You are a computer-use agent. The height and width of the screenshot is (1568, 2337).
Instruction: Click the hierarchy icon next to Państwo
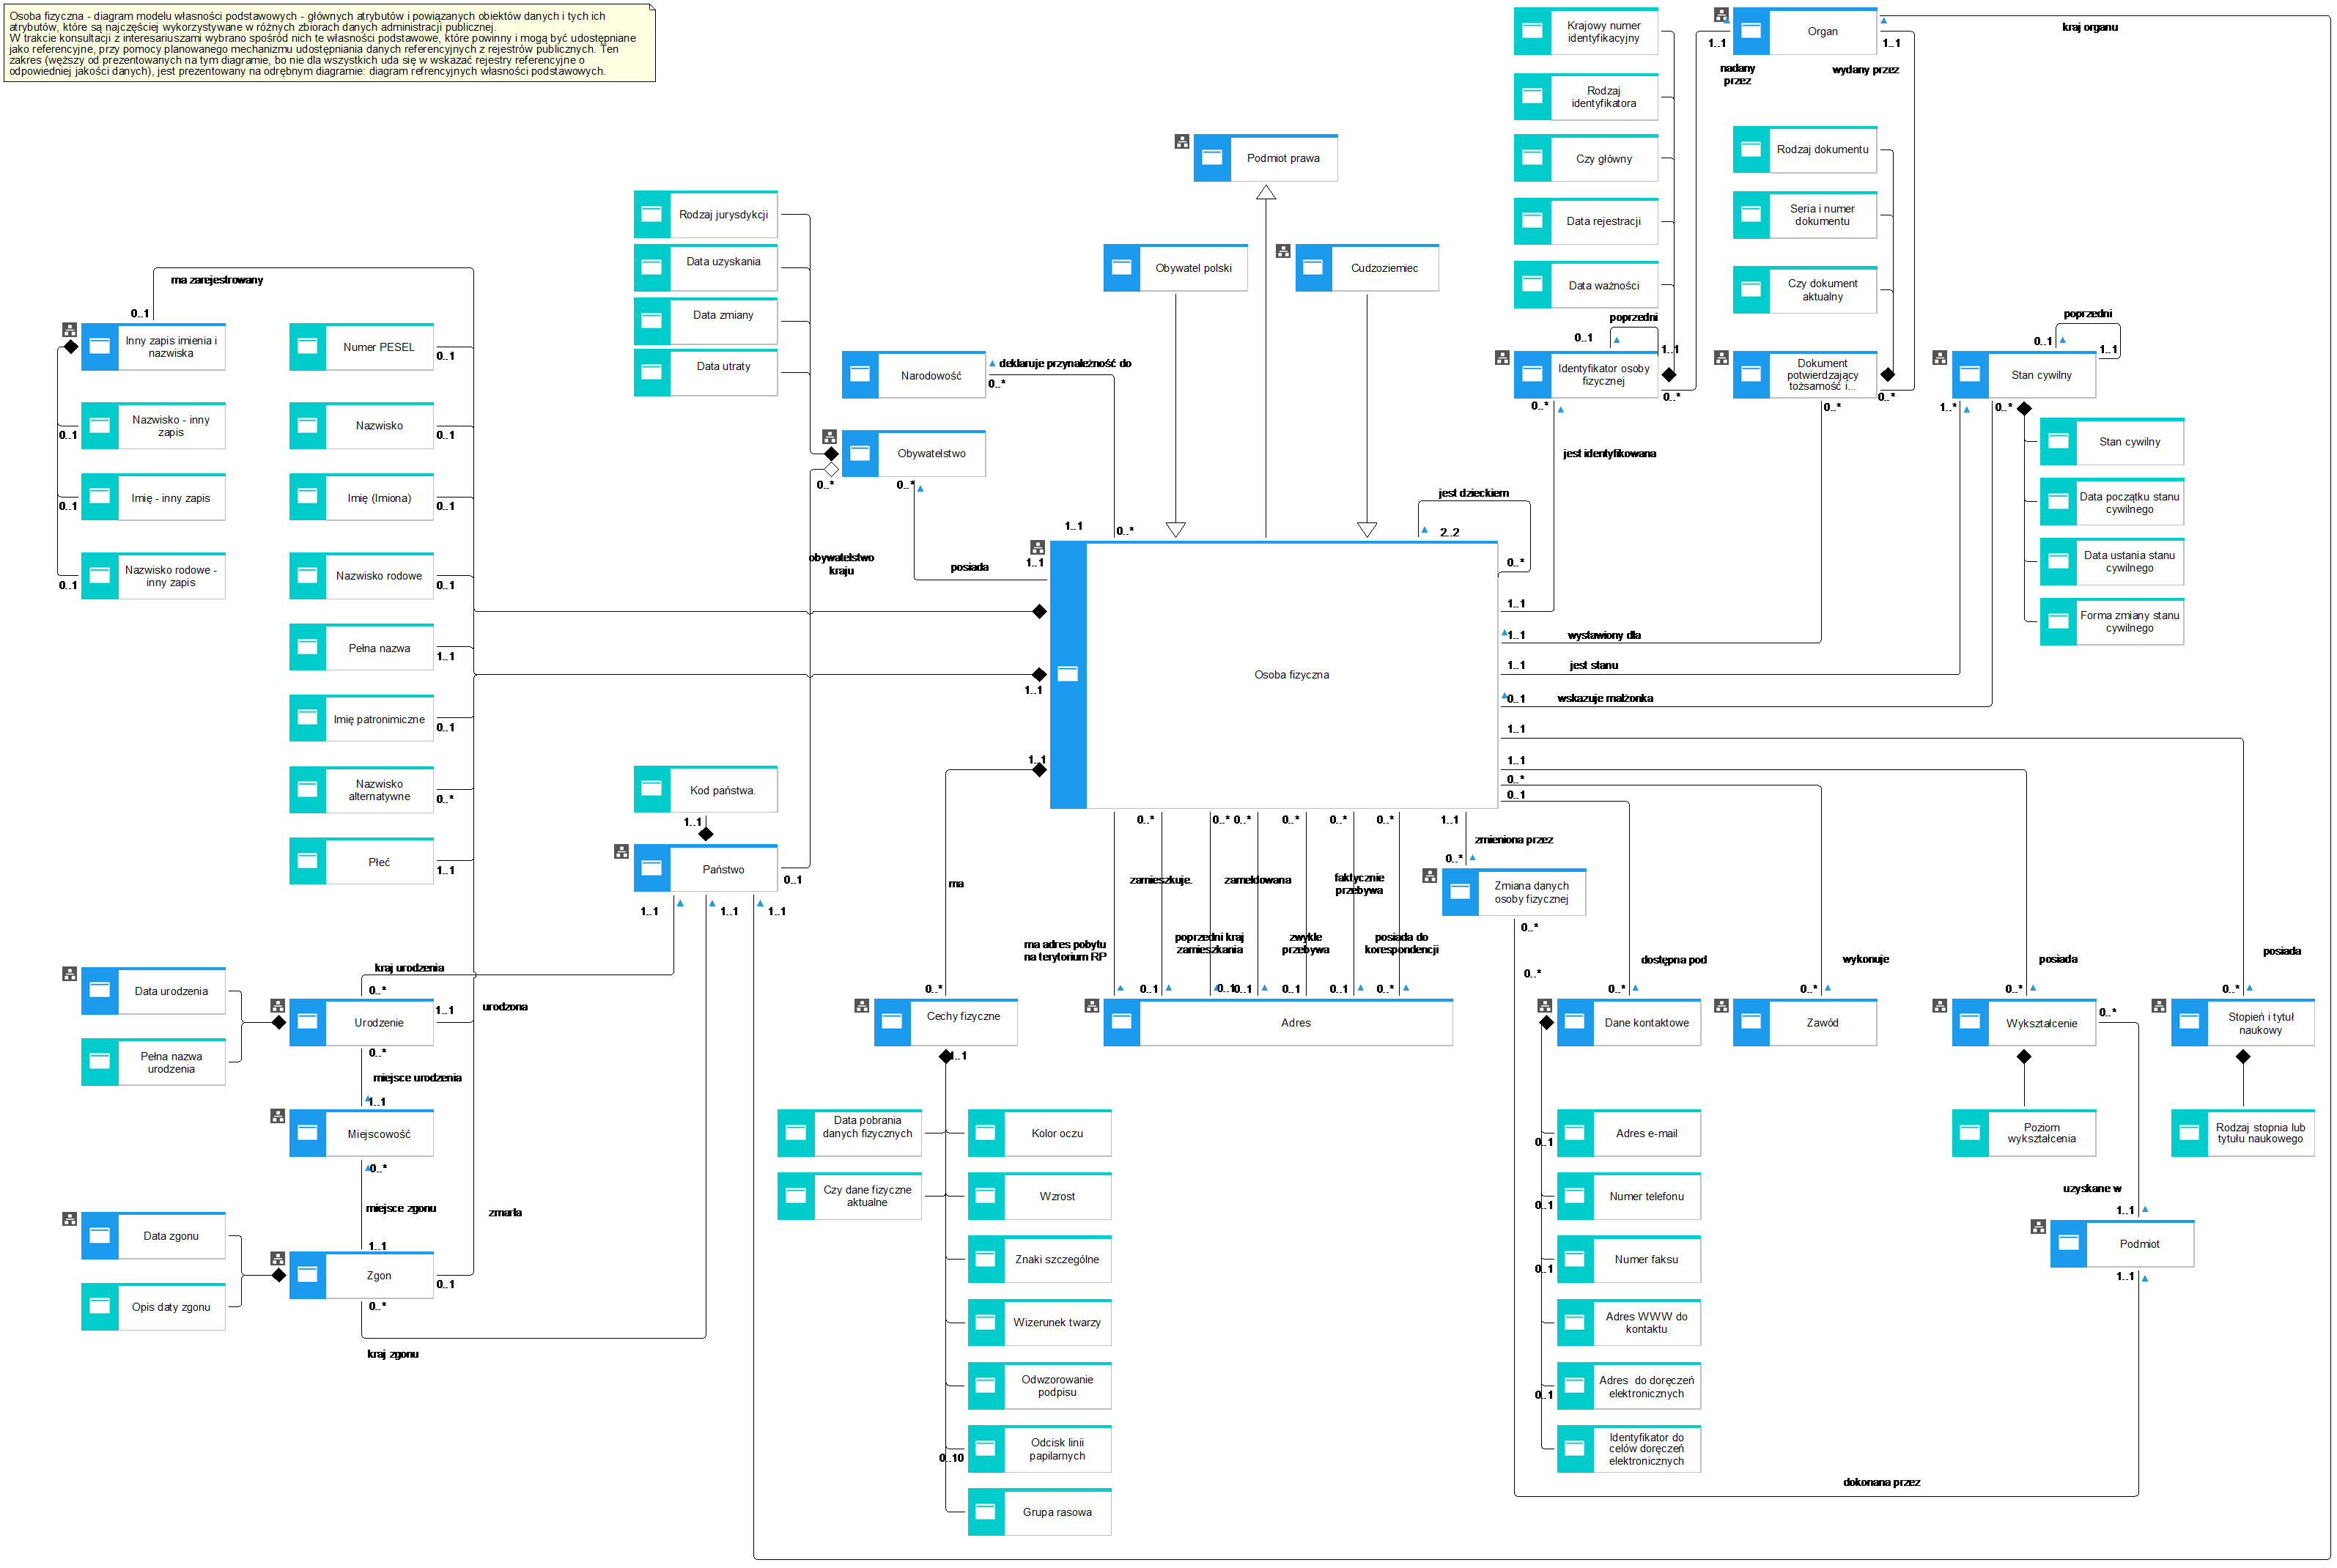click(x=621, y=852)
